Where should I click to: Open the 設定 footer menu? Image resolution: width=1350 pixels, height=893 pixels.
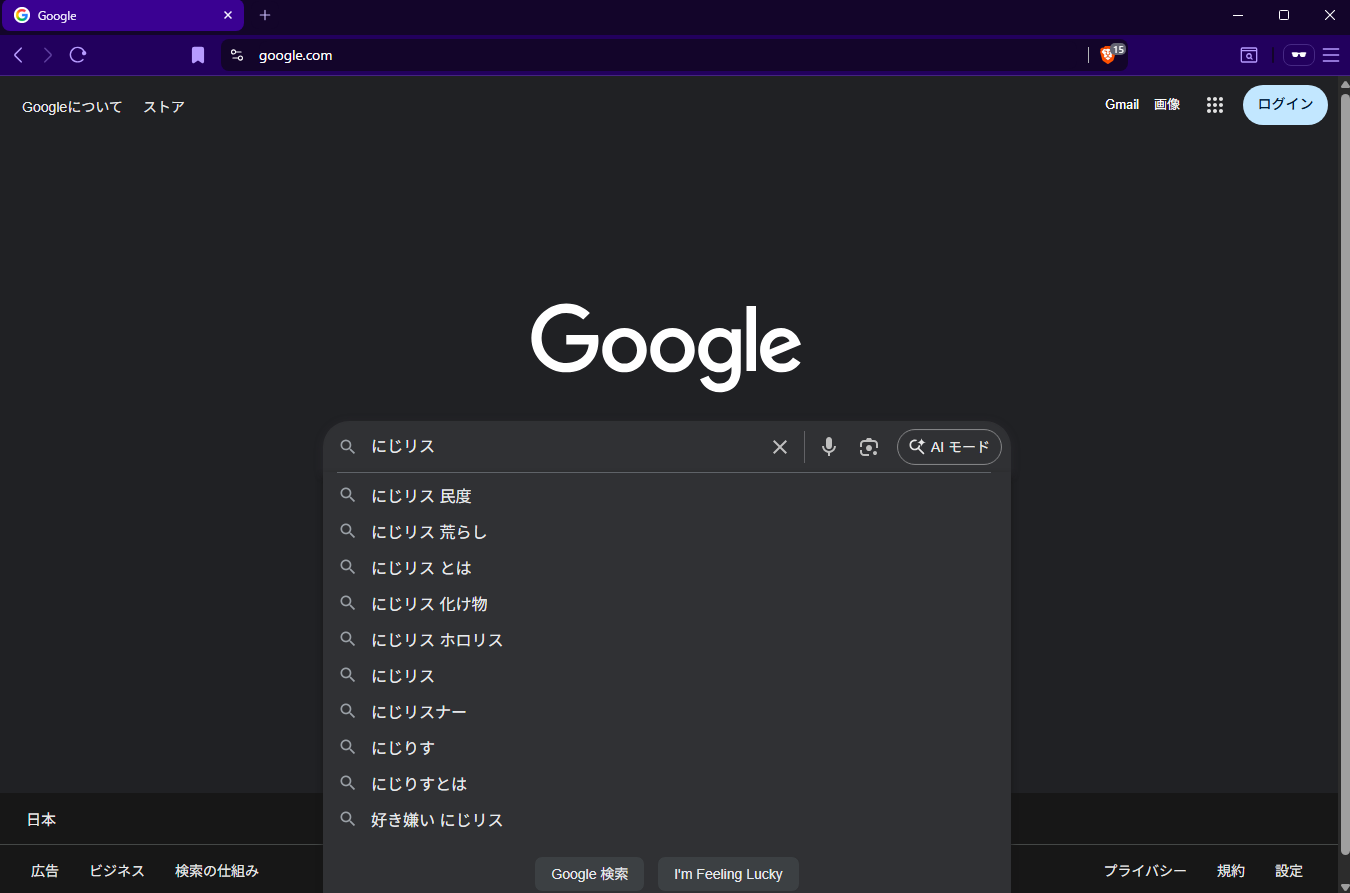[x=1289, y=871]
